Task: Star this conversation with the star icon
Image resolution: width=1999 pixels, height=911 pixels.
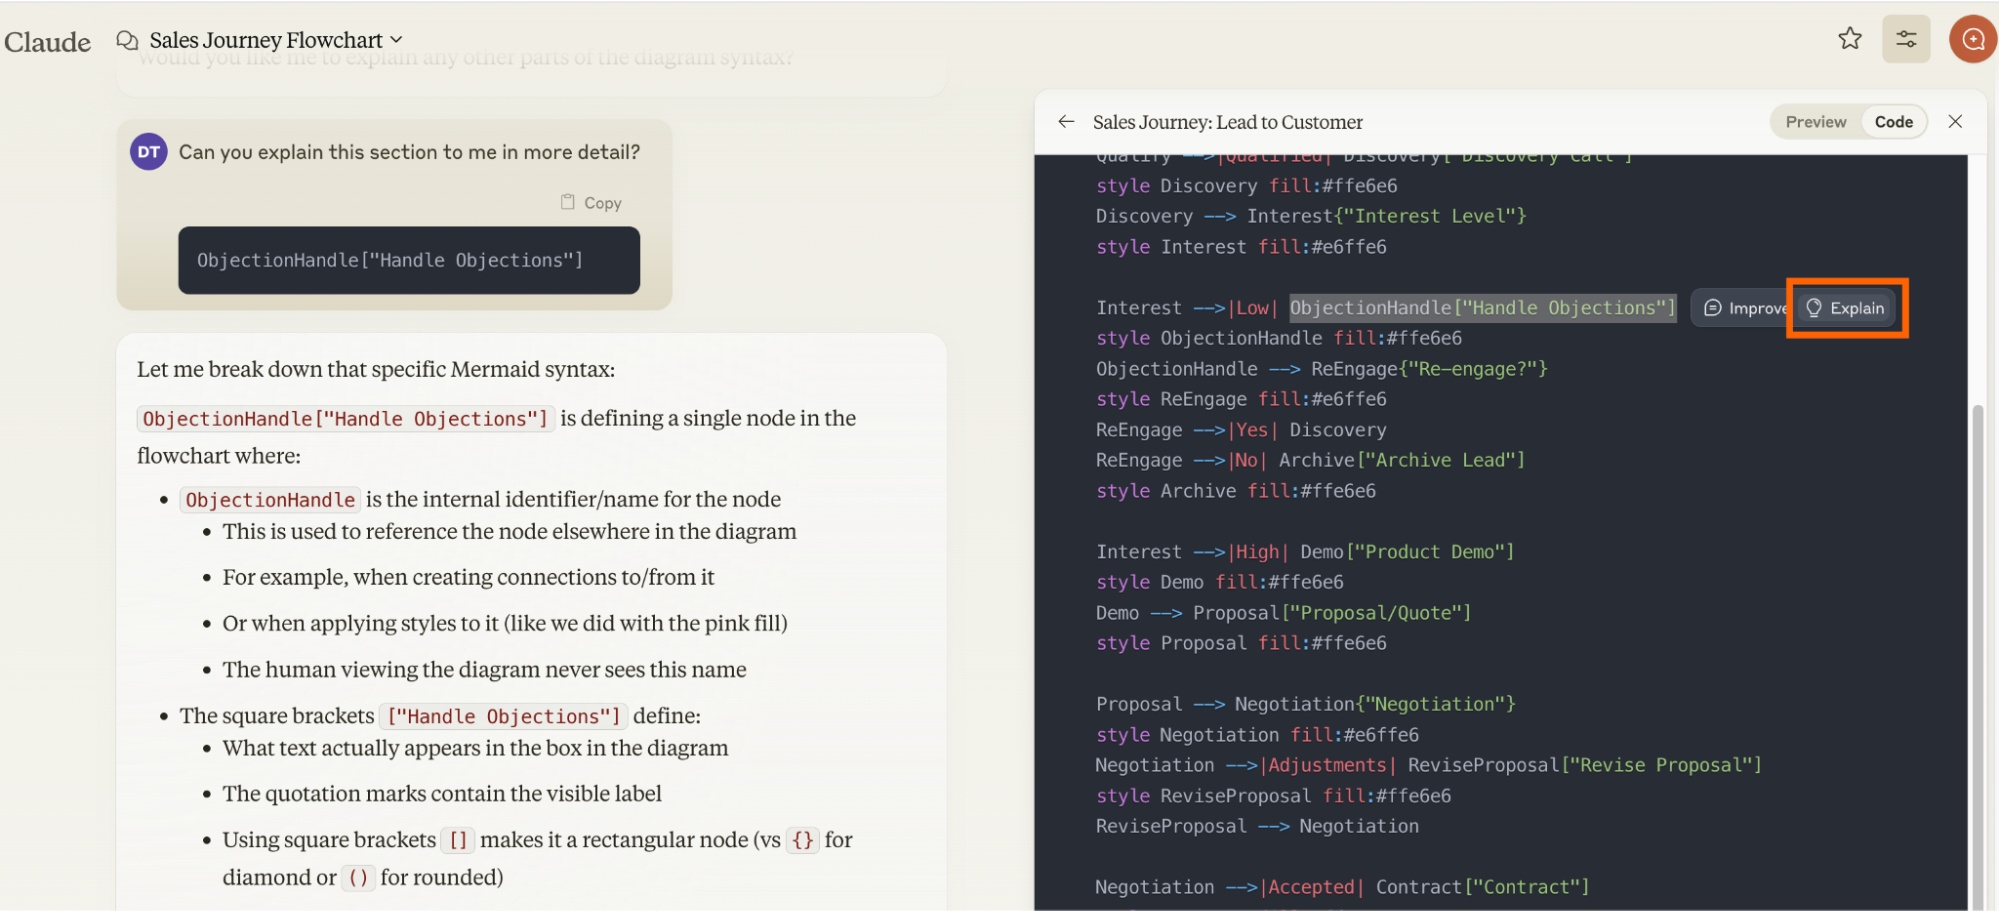Action: [x=1849, y=39]
